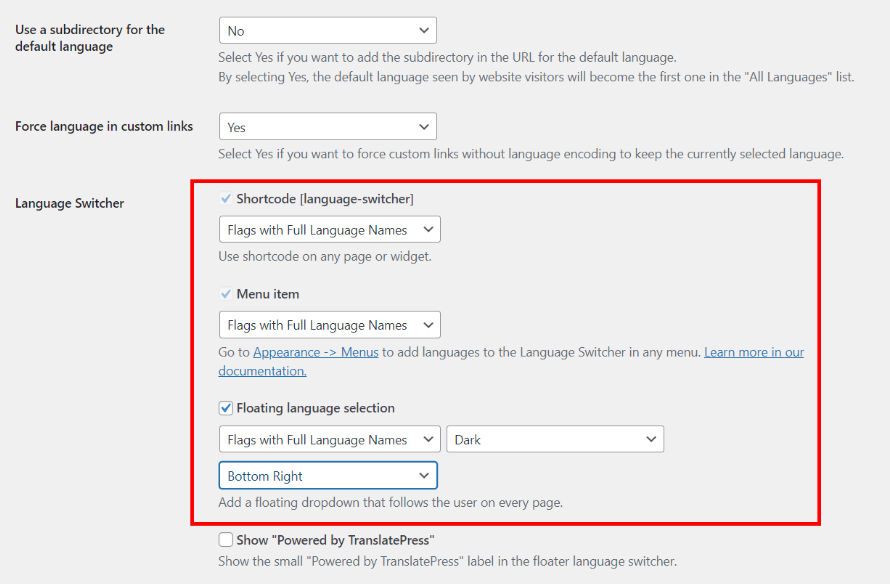Click the chevron arrow on Bottom Right dropdown
The image size is (890, 584).
(x=423, y=476)
